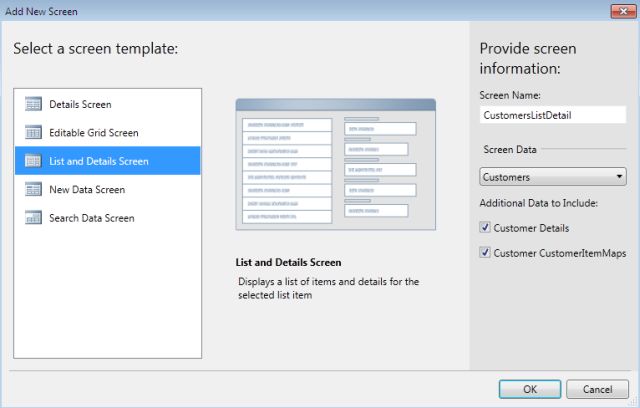Screen dimensions: 640x408
Task: Pick List and Details Screen label
Action: (x=99, y=161)
